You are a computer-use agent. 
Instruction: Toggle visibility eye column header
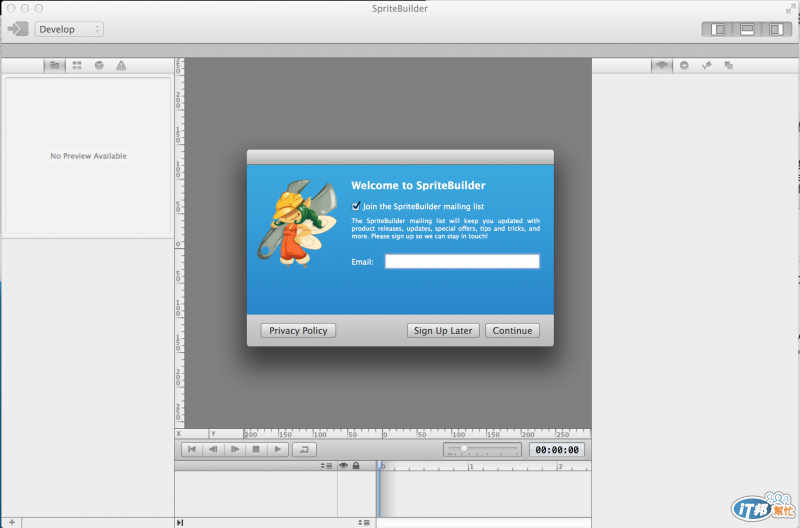coord(343,466)
